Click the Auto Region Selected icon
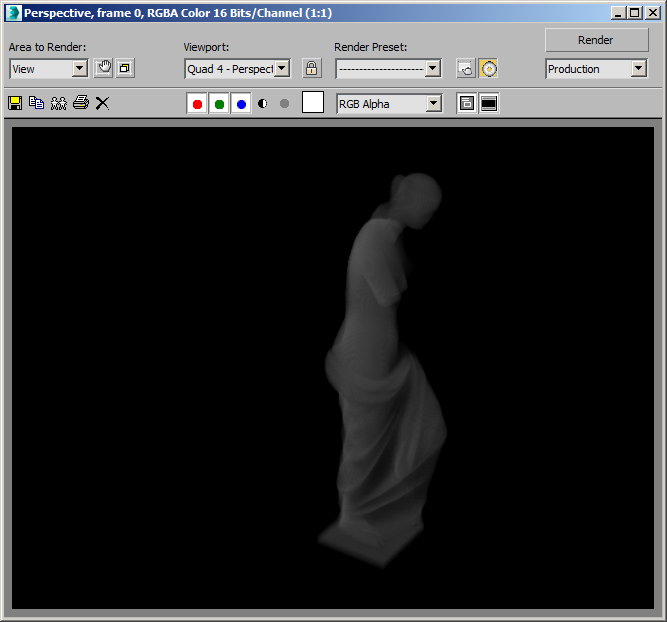 [x=125, y=68]
